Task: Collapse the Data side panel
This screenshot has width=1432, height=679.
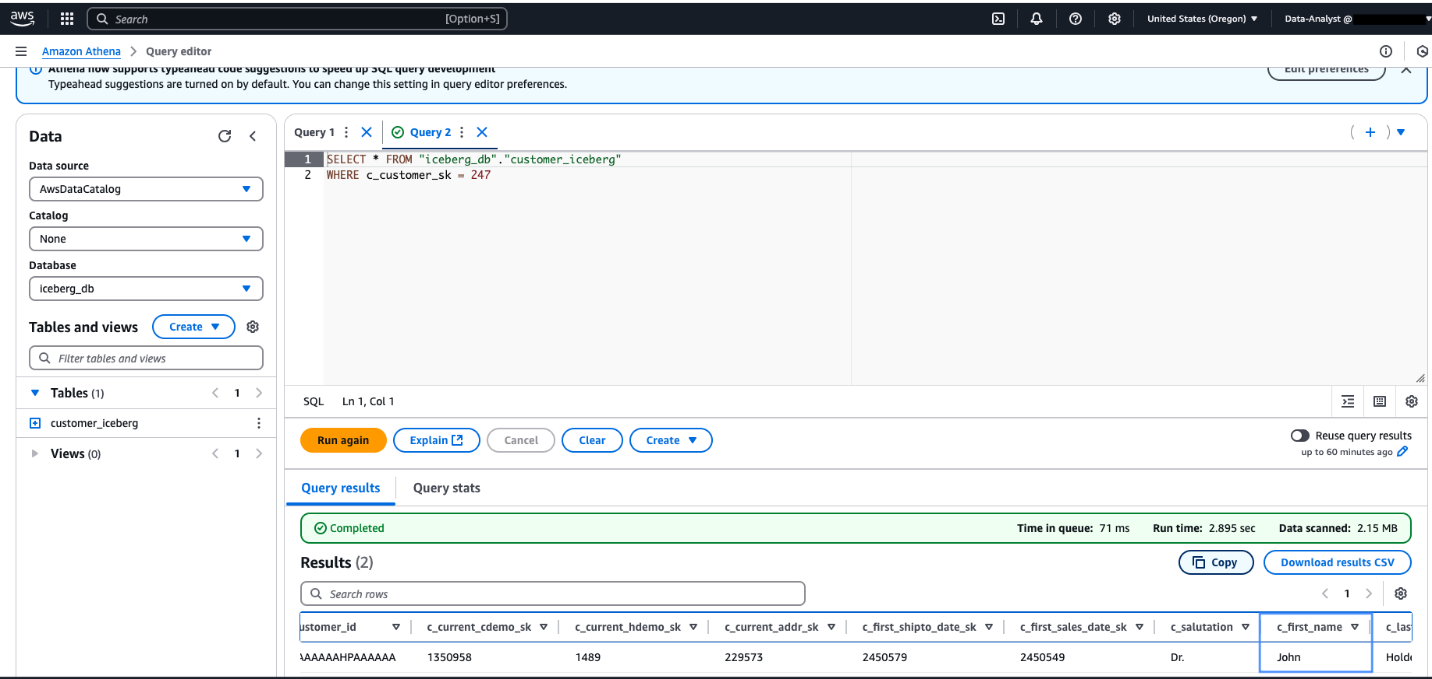Action: tap(253, 136)
